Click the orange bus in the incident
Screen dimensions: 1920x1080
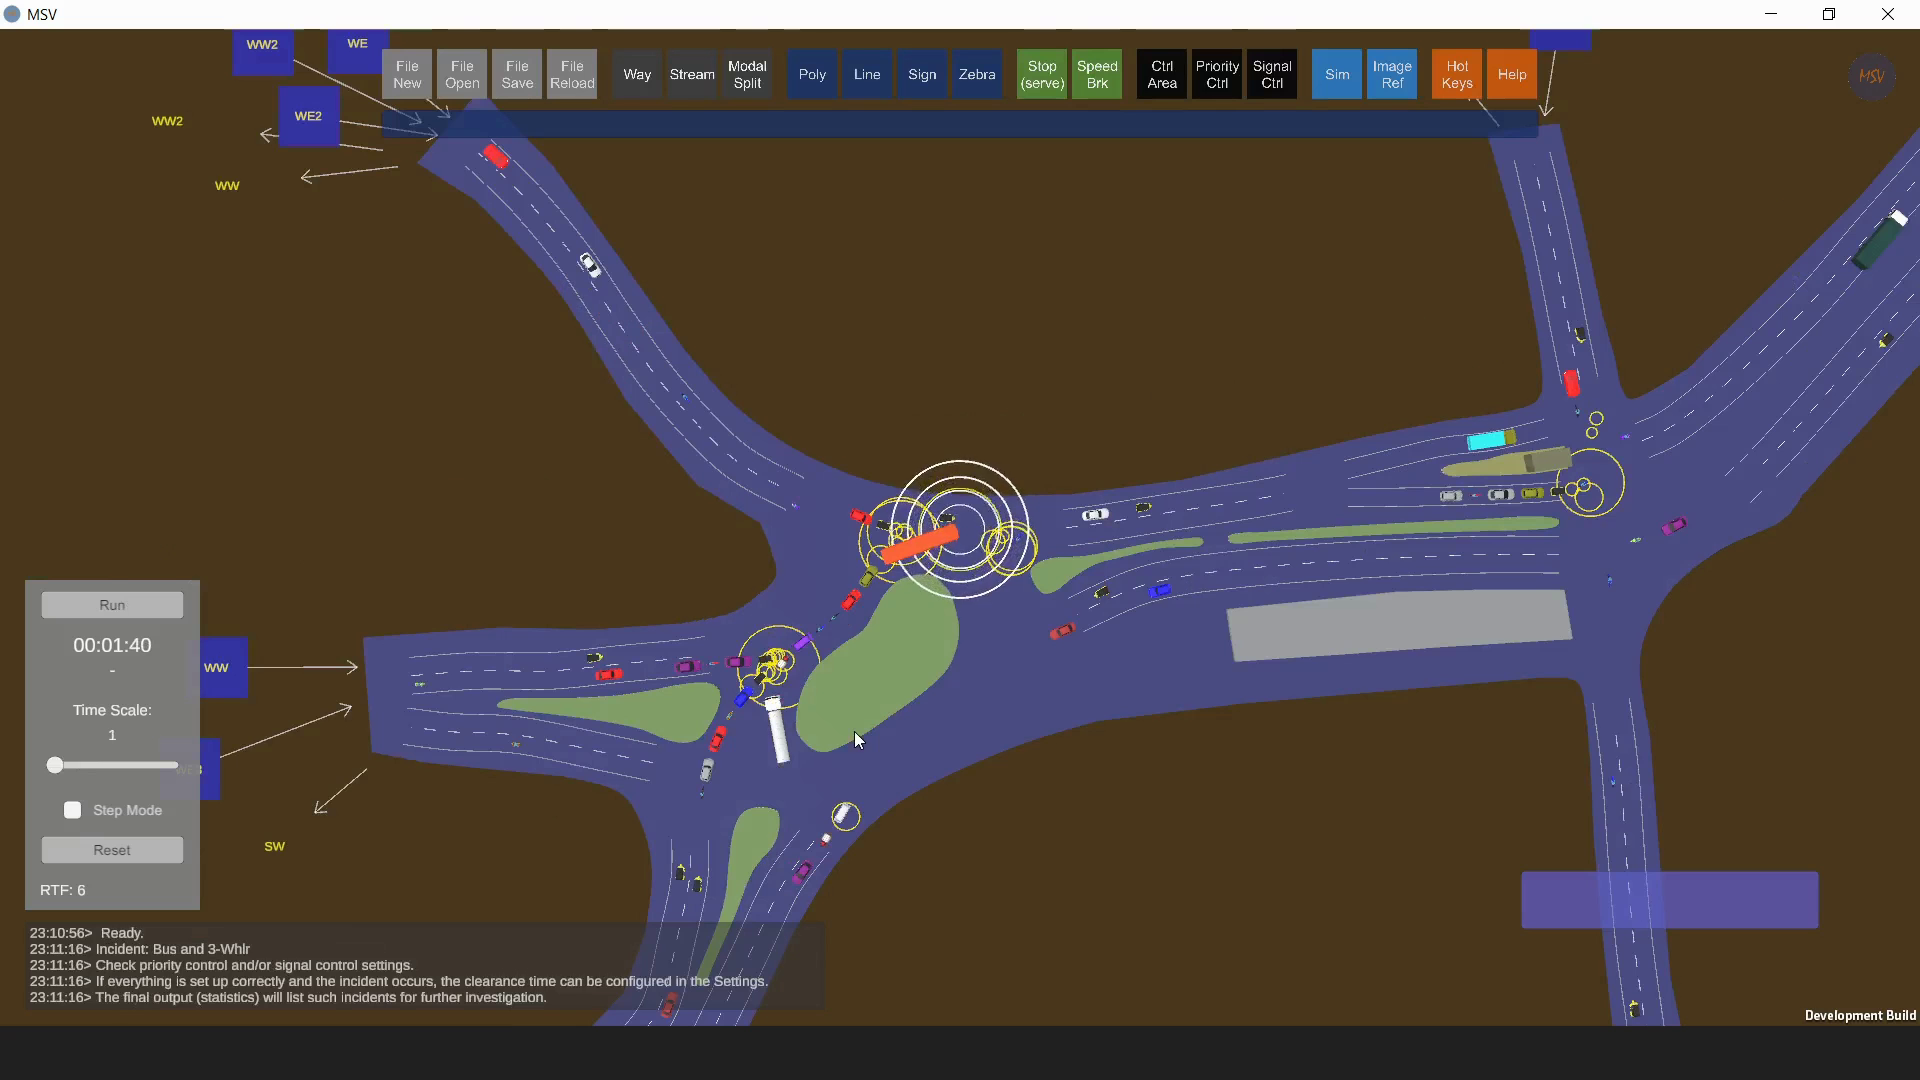921,544
